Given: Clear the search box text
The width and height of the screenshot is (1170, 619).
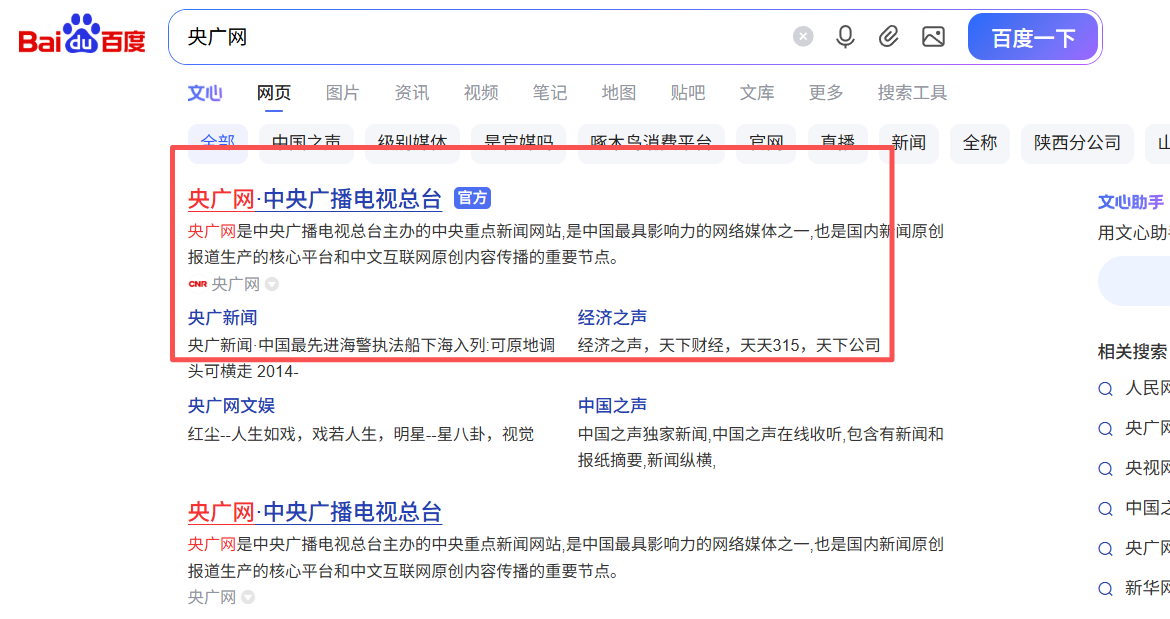Looking at the screenshot, I should coord(803,37).
